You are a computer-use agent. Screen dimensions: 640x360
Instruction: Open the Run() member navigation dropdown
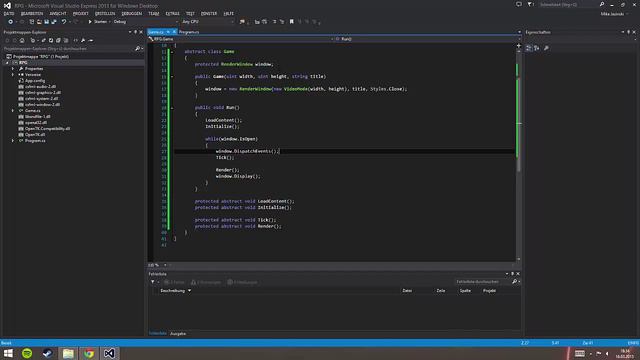(x=428, y=39)
